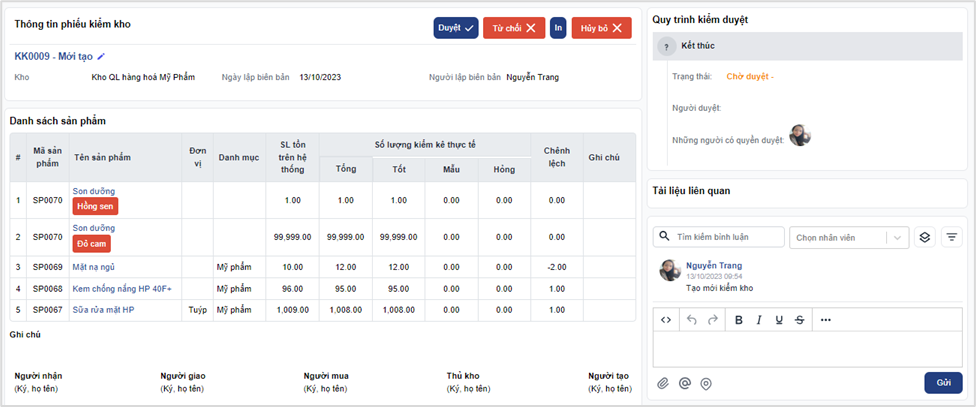The width and height of the screenshot is (976, 407).
Task: Click the Từ chối reject button
Action: tap(513, 28)
